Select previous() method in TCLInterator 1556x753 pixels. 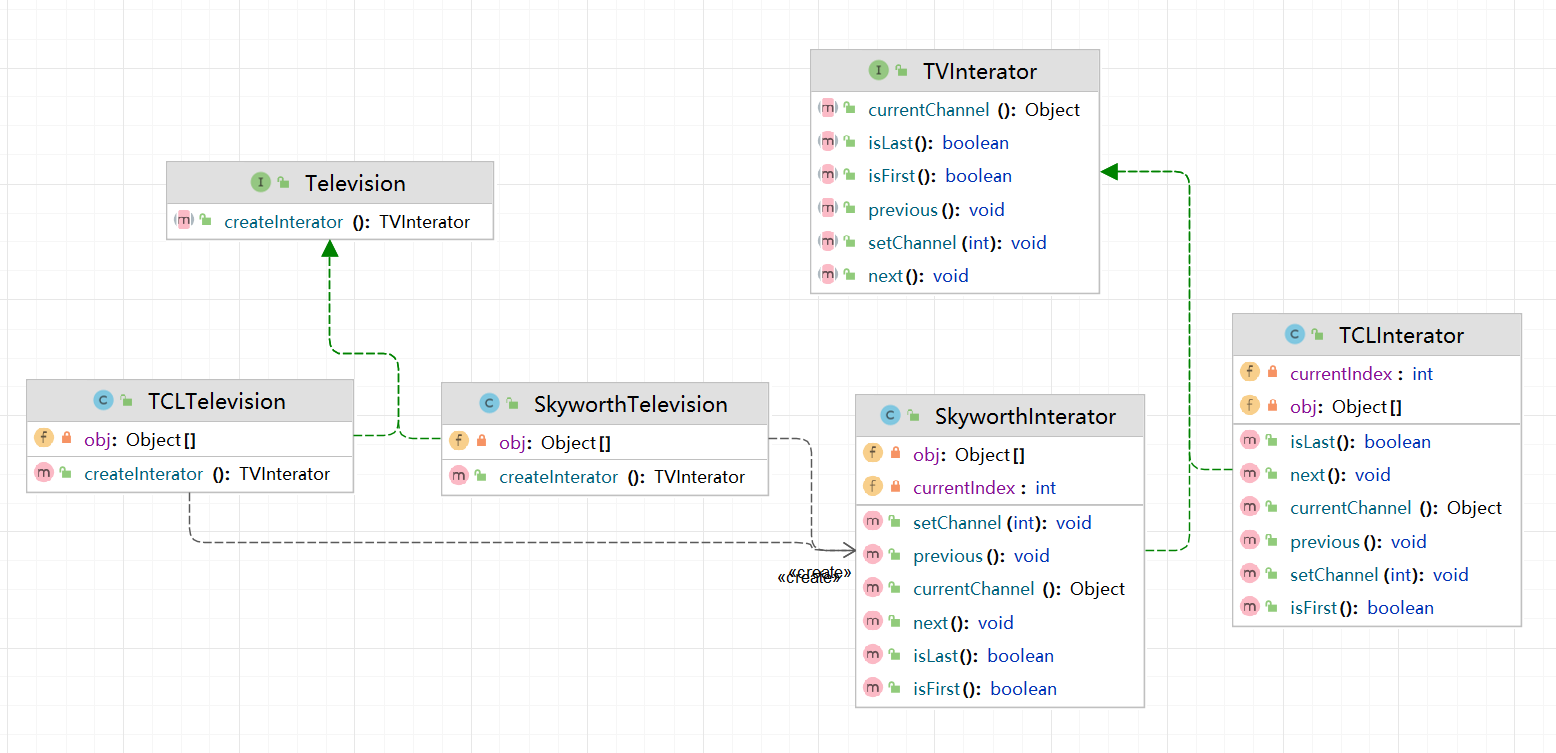1357,542
